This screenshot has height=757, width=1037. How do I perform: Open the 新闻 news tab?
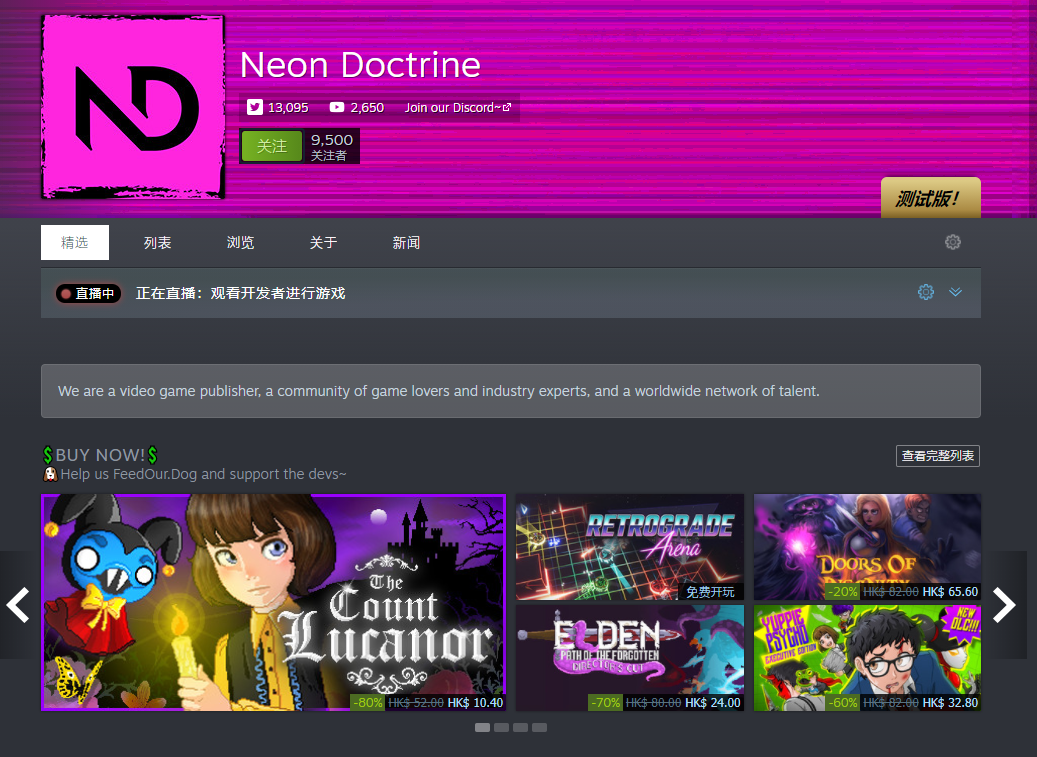[x=406, y=243]
